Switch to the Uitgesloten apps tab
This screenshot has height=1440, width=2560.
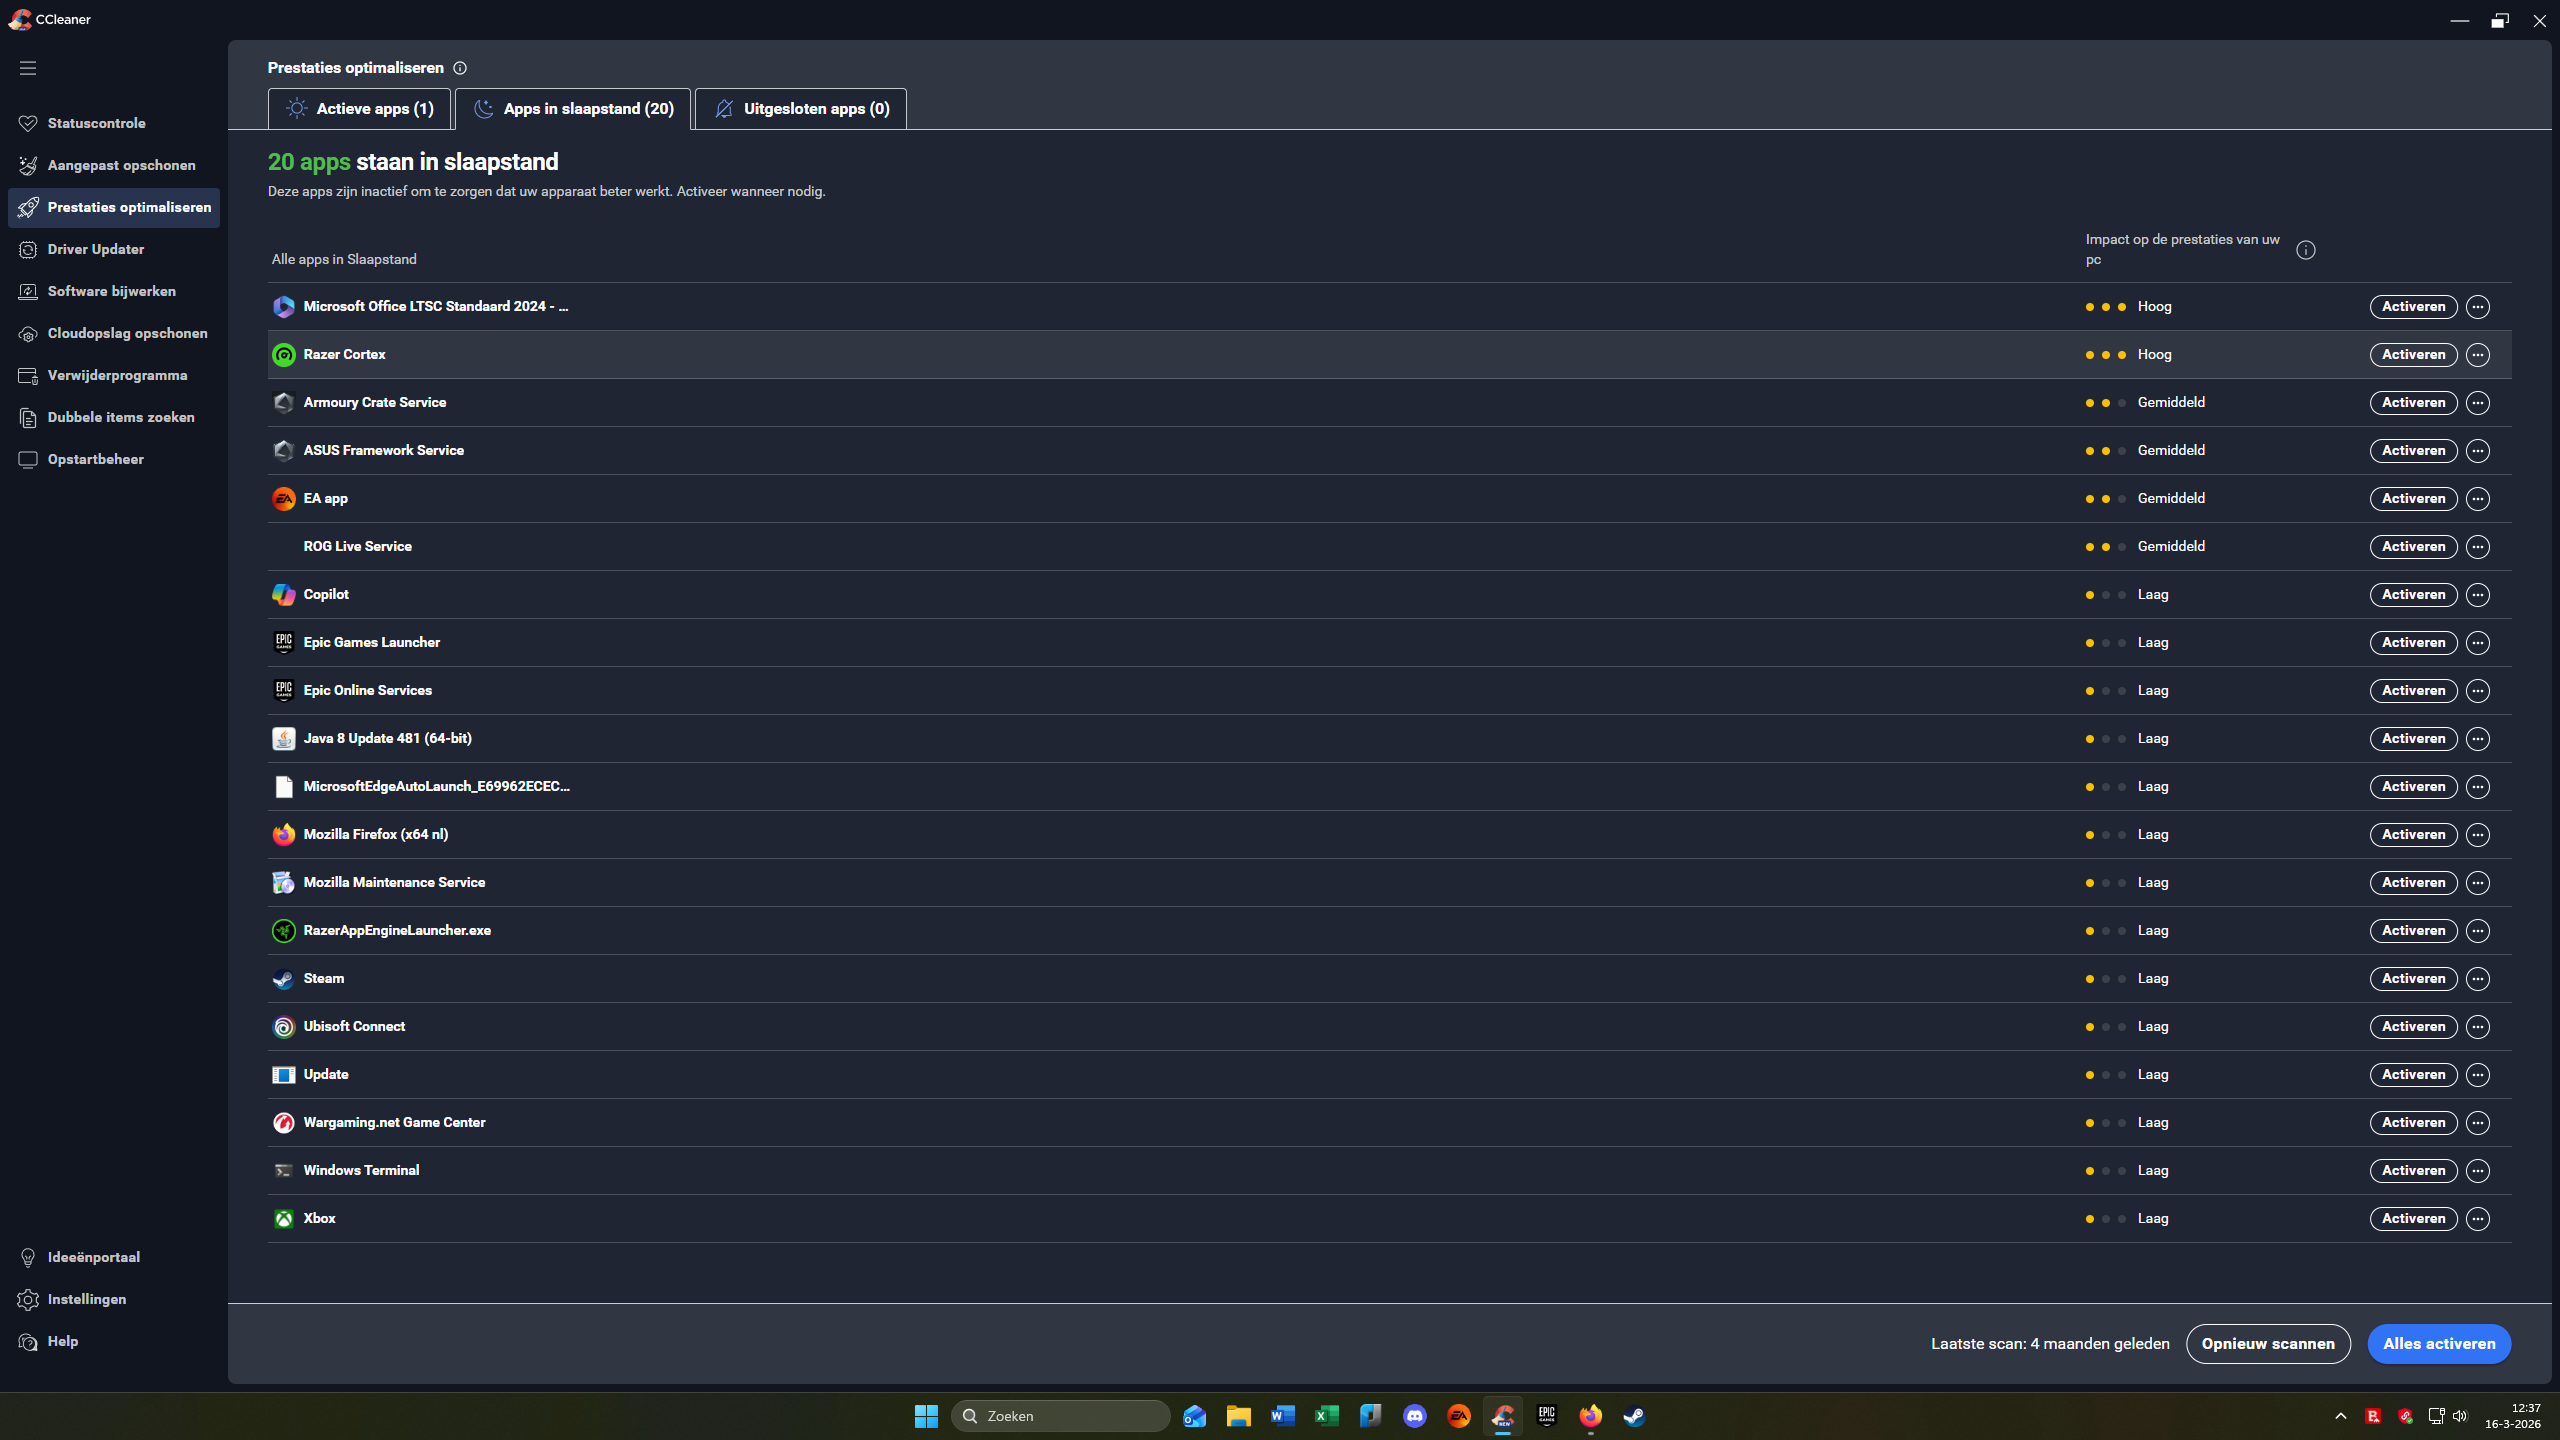coord(801,109)
